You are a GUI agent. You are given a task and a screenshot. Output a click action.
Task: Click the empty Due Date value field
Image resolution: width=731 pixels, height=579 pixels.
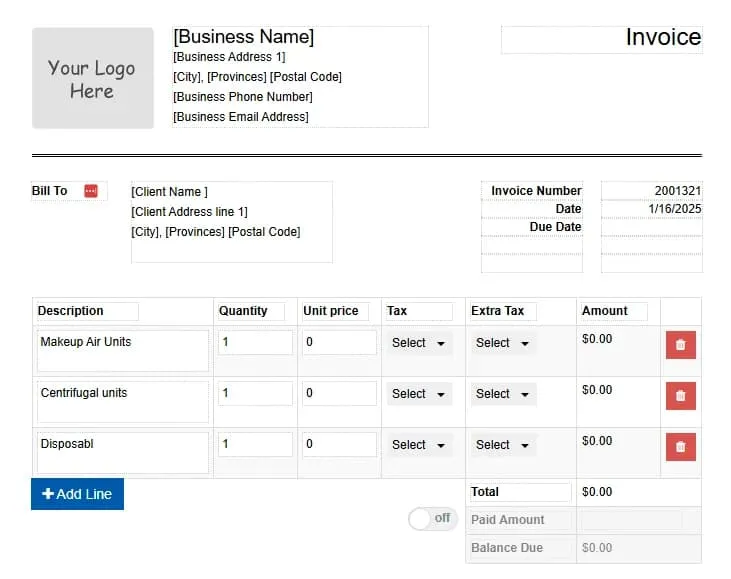pyautogui.click(x=652, y=227)
